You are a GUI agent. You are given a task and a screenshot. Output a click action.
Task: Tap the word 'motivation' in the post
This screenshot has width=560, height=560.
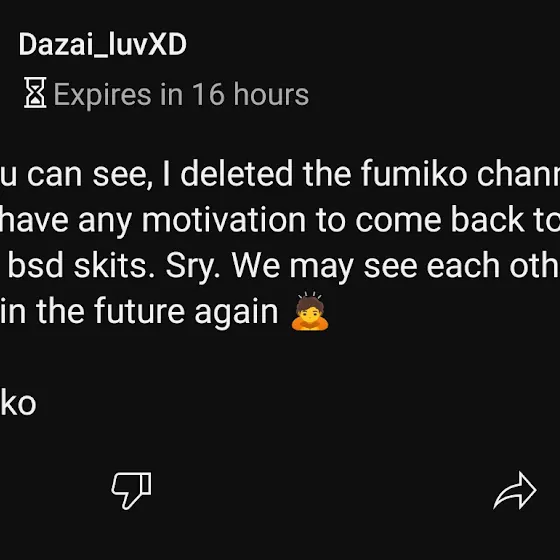point(224,220)
